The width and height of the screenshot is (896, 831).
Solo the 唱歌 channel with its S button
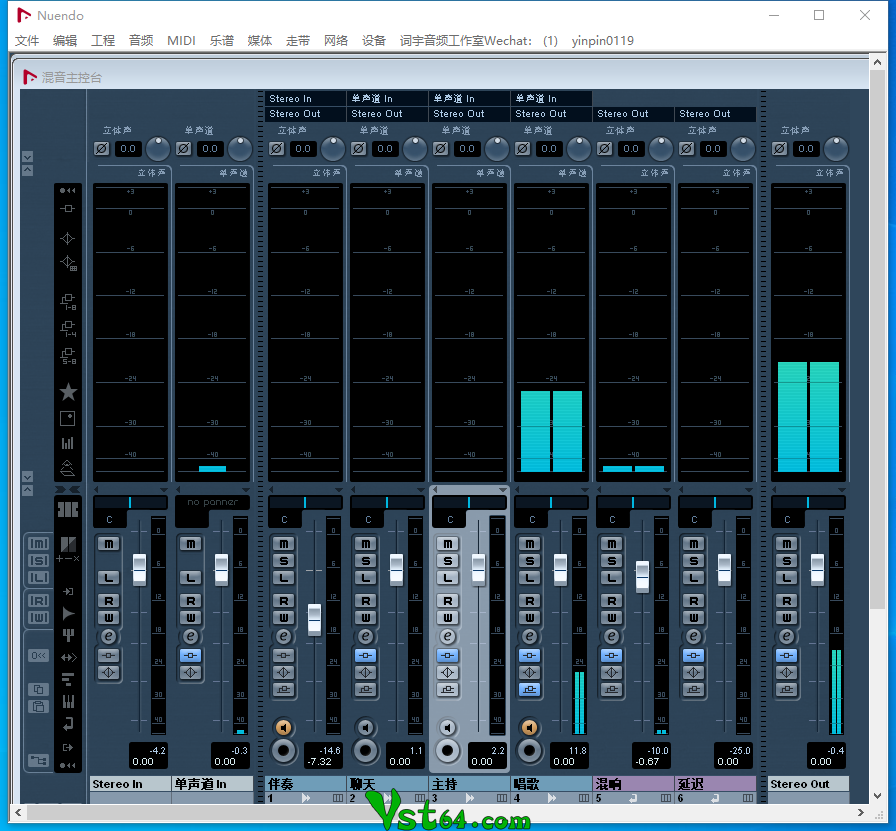(530, 561)
